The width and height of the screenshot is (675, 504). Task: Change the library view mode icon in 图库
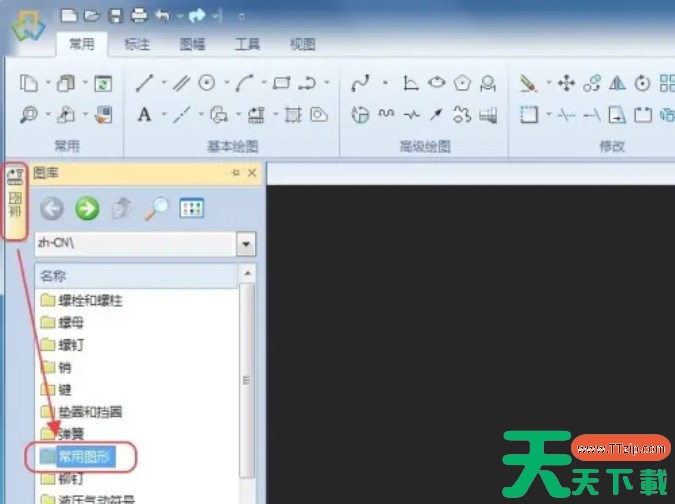(192, 208)
